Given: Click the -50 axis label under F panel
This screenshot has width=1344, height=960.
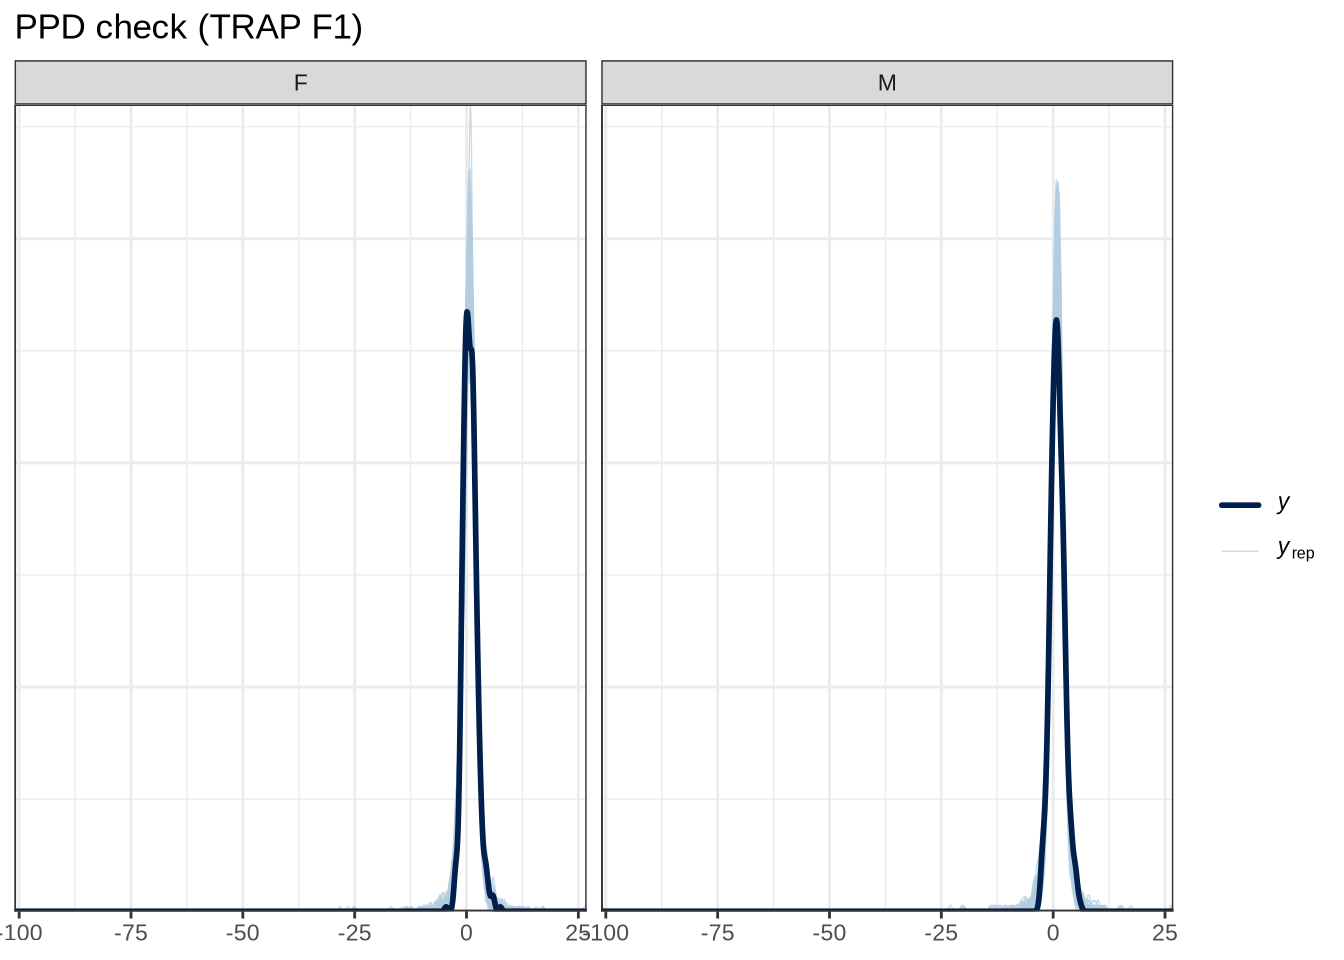Looking at the screenshot, I should click(x=242, y=934).
